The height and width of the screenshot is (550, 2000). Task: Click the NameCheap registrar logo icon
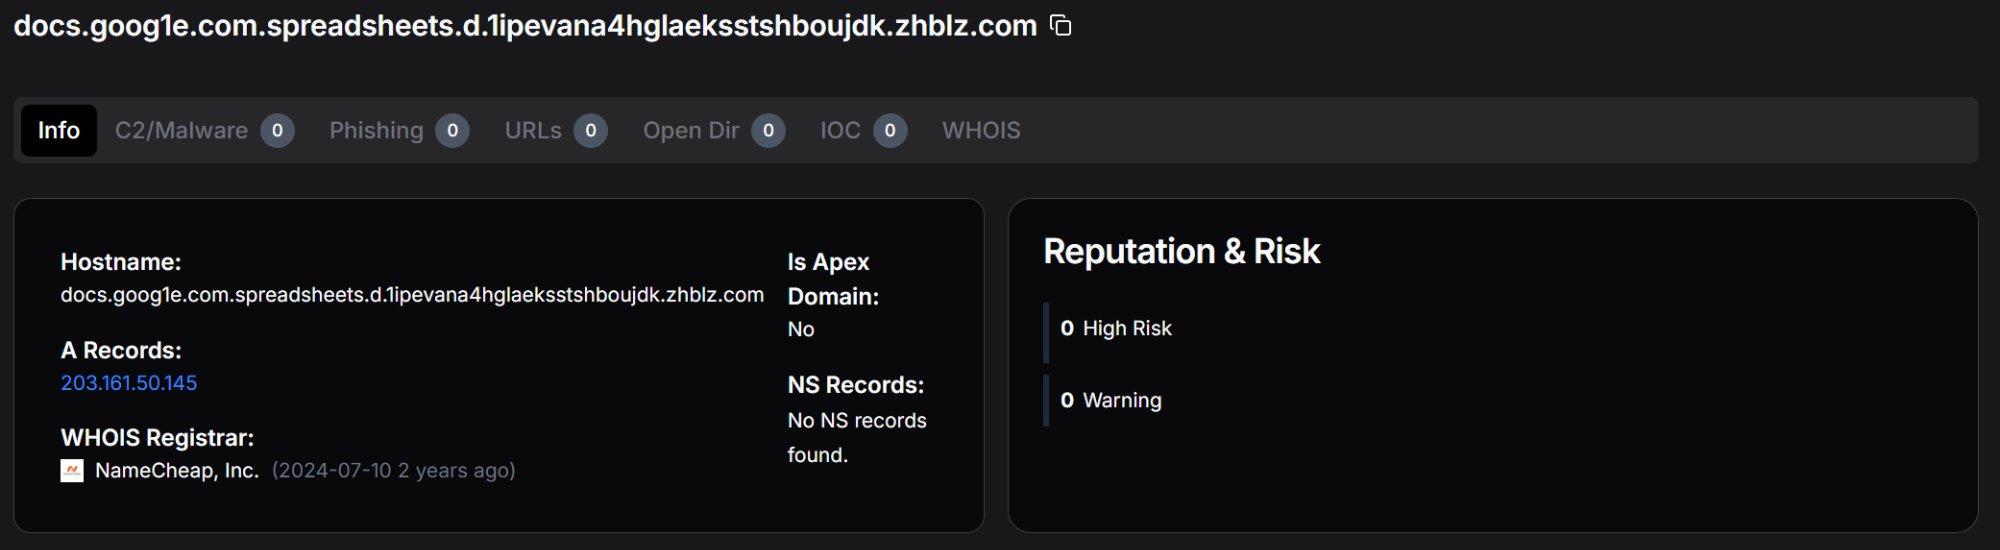click(x=72, y=470)
